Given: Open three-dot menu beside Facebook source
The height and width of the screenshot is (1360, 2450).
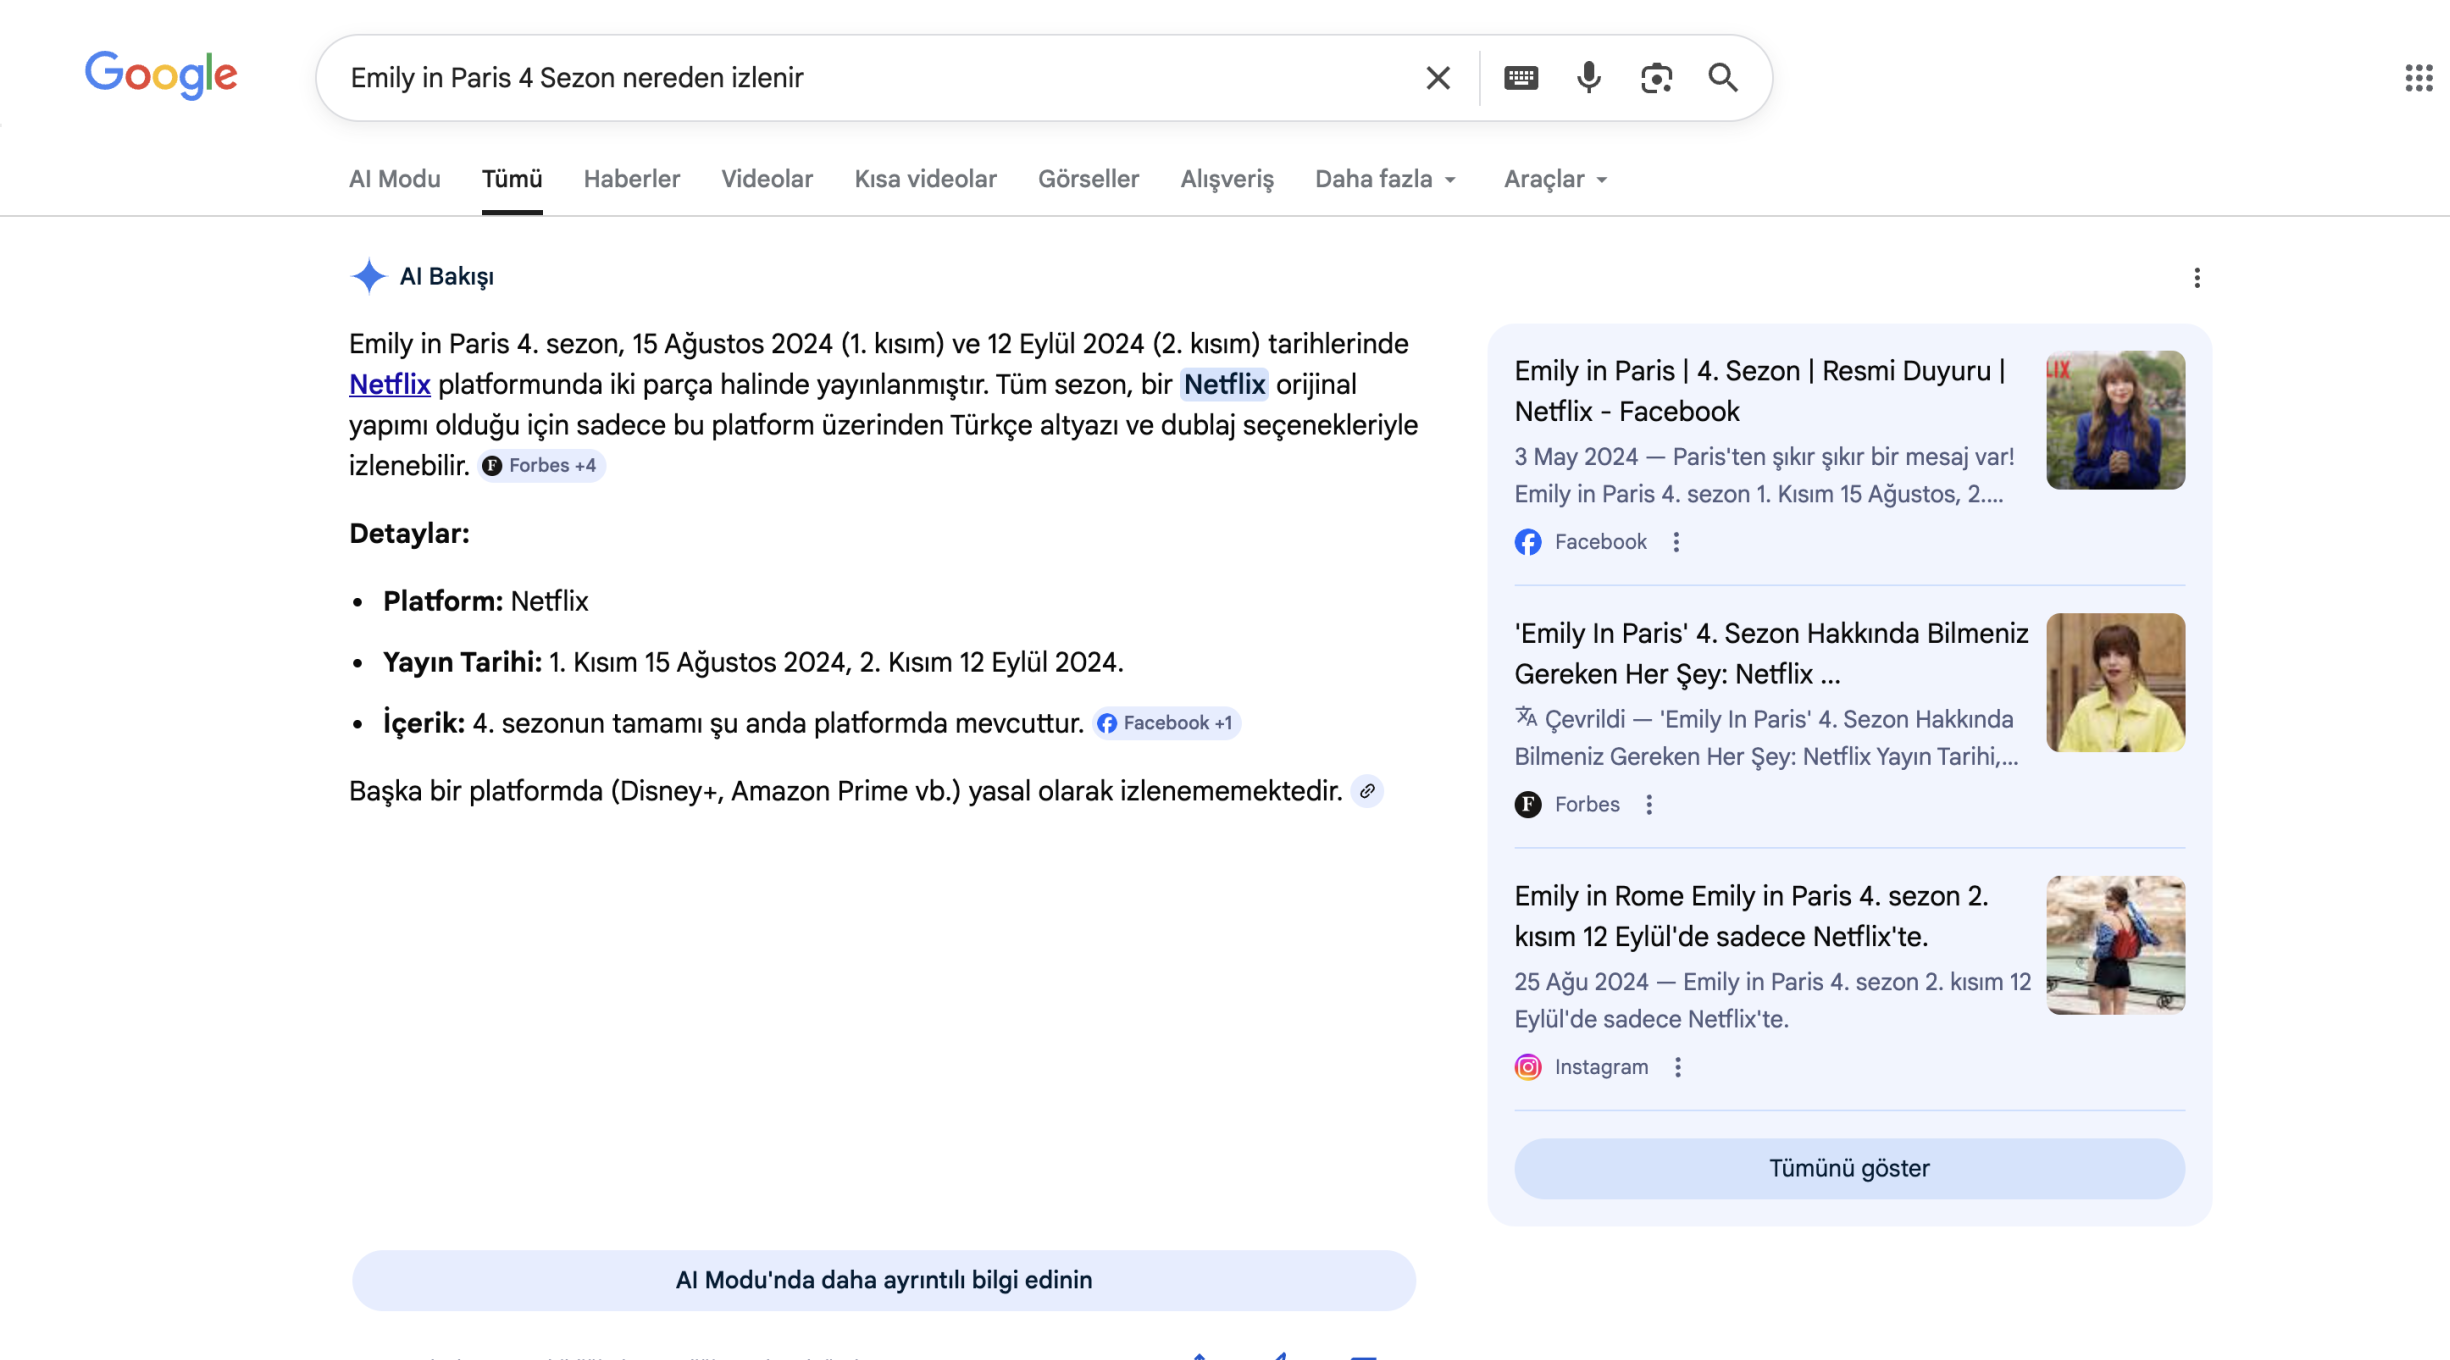Looking at the screenshot, I should click(1676, 542).
